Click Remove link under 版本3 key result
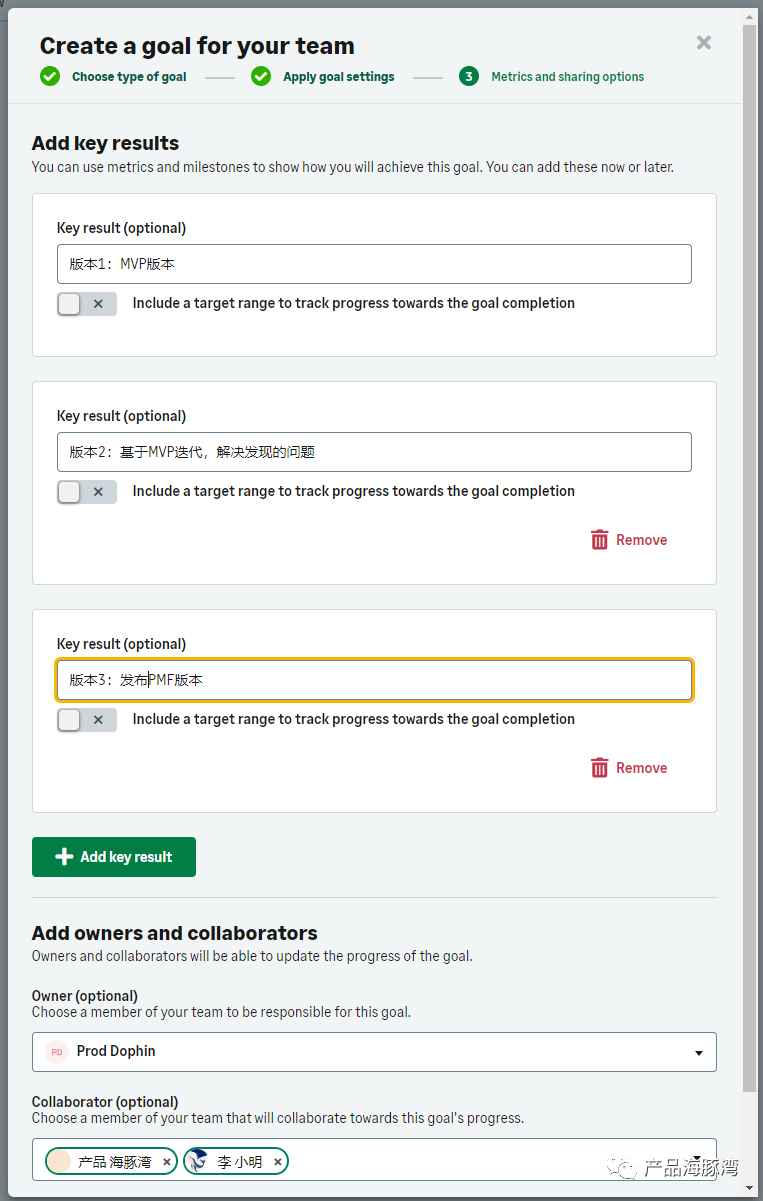The image size is (763, 1201). coord(642,768)
